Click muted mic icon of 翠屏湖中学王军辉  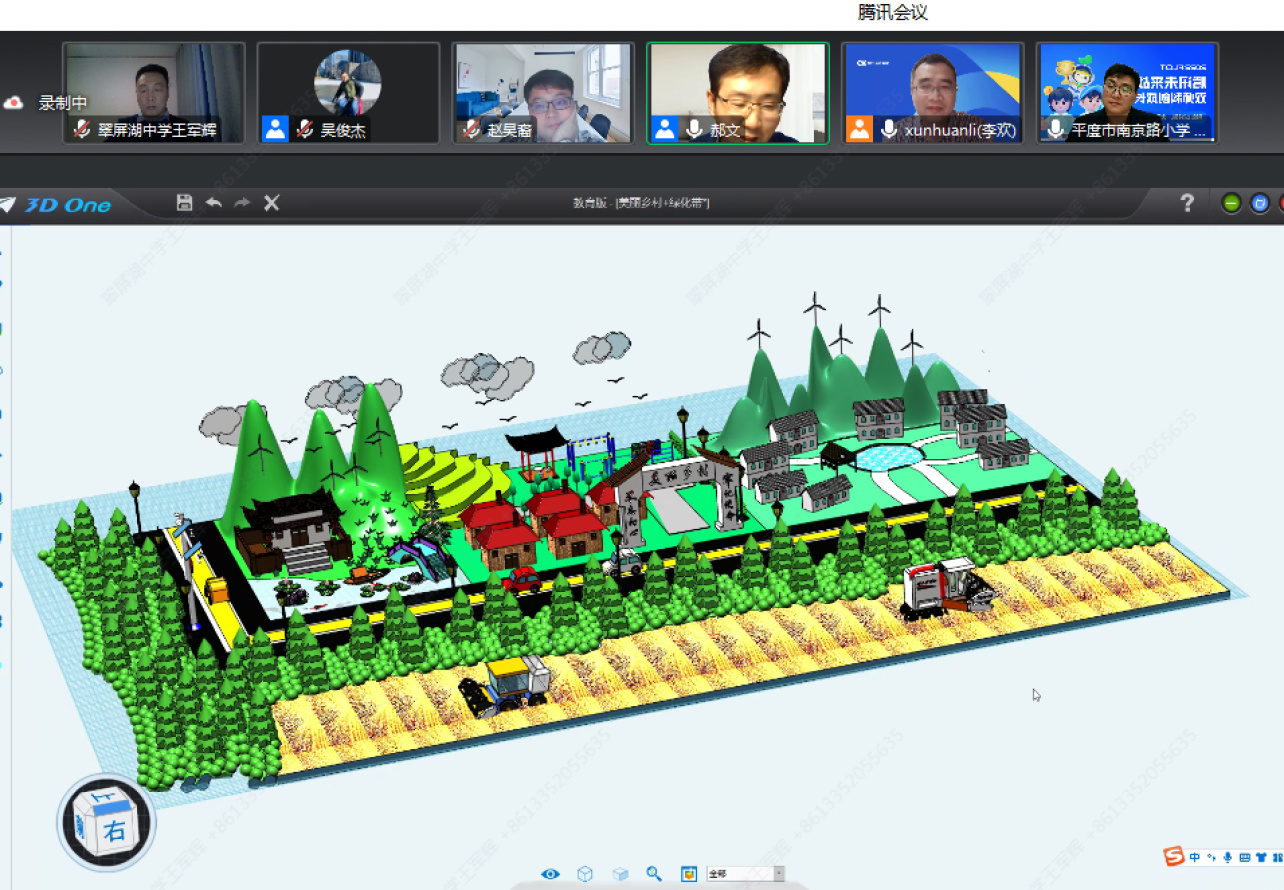click(x=82, y=130)
